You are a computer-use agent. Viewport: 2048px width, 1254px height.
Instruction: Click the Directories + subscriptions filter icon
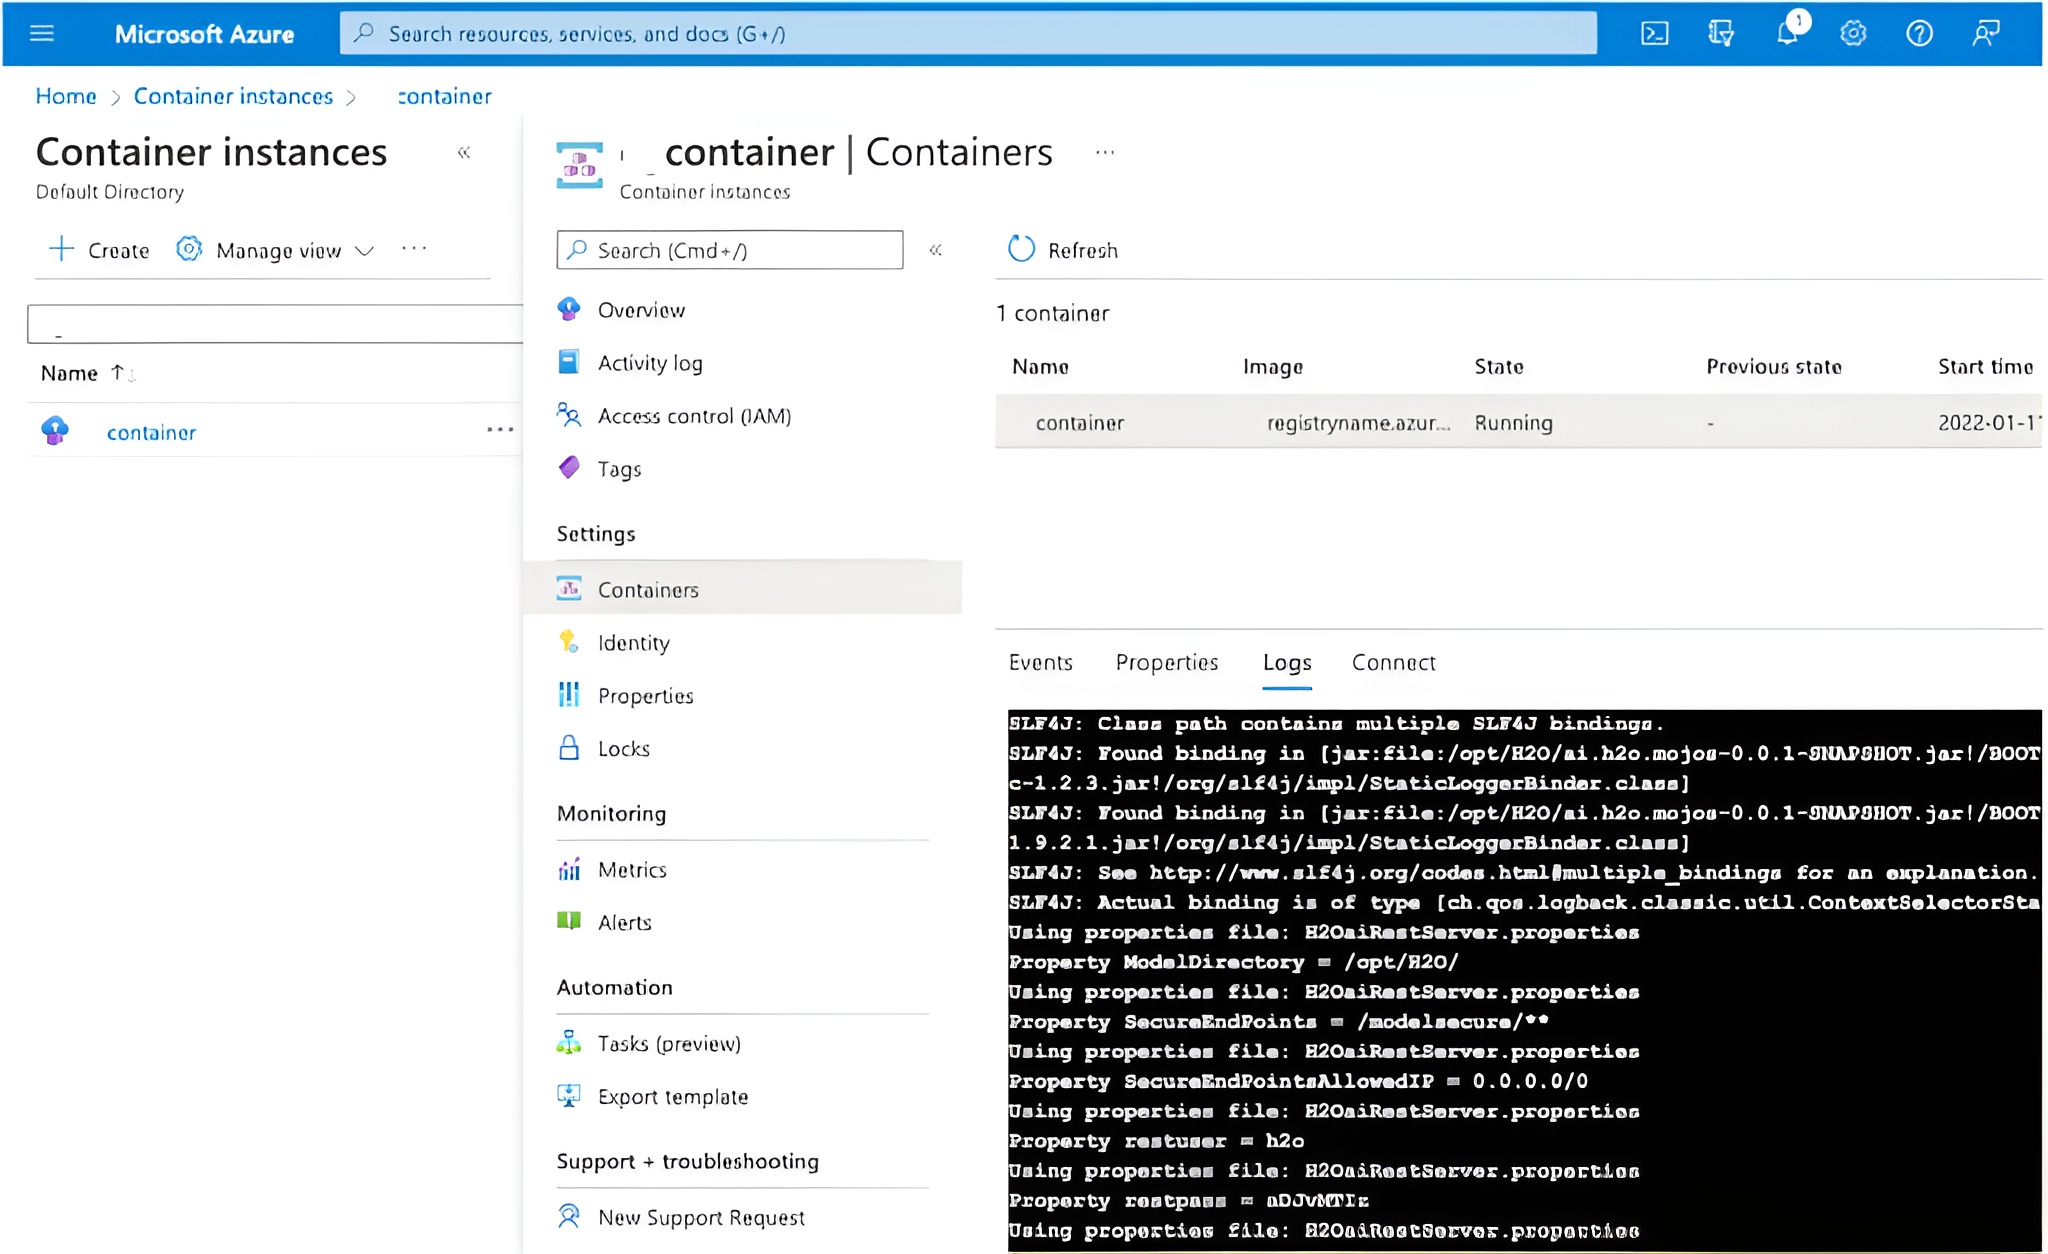(x=1720, y=34)
